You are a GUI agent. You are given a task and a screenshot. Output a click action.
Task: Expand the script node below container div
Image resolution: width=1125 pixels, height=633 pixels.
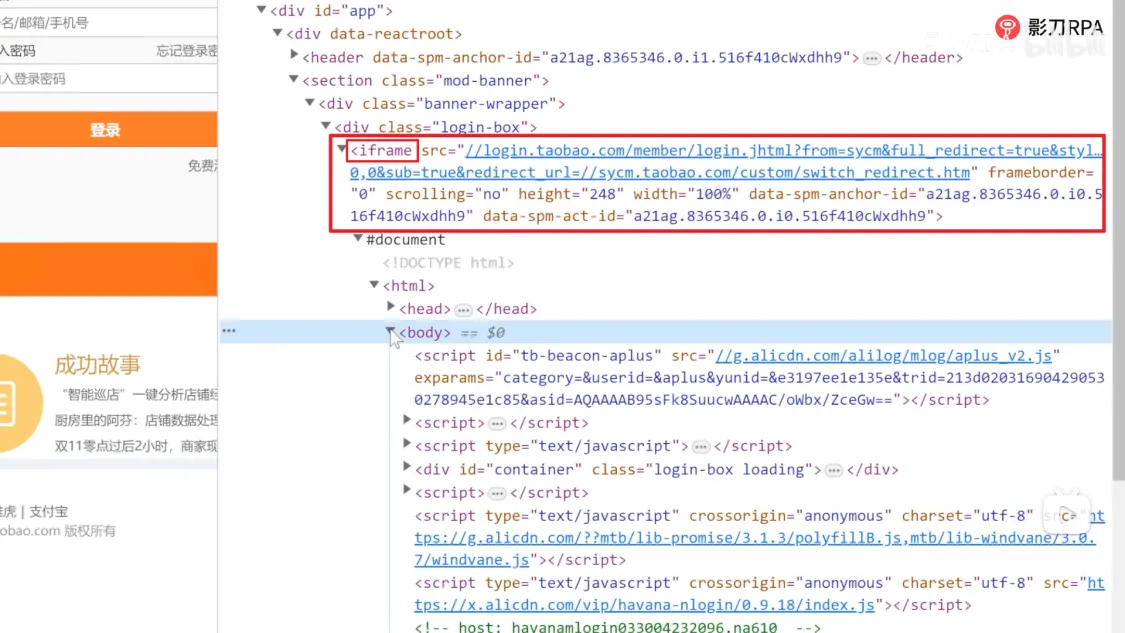pos(407,490)
